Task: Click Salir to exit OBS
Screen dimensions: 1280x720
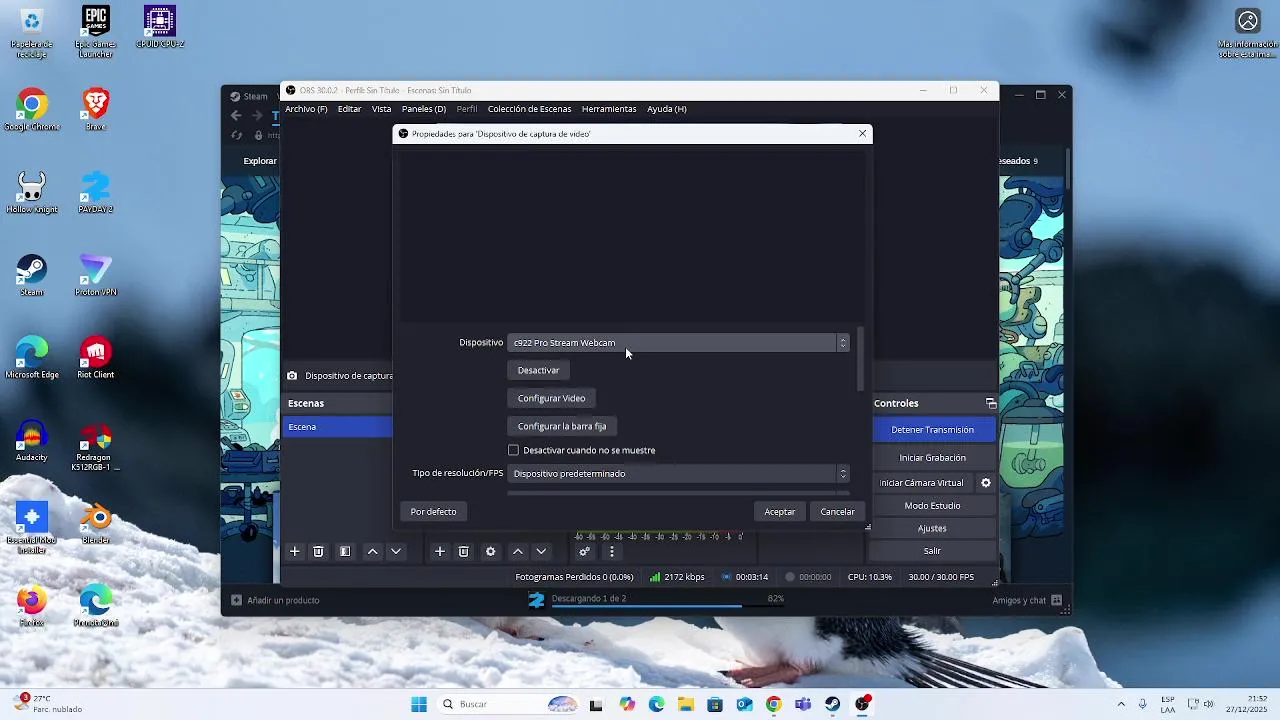Action: 932,551
